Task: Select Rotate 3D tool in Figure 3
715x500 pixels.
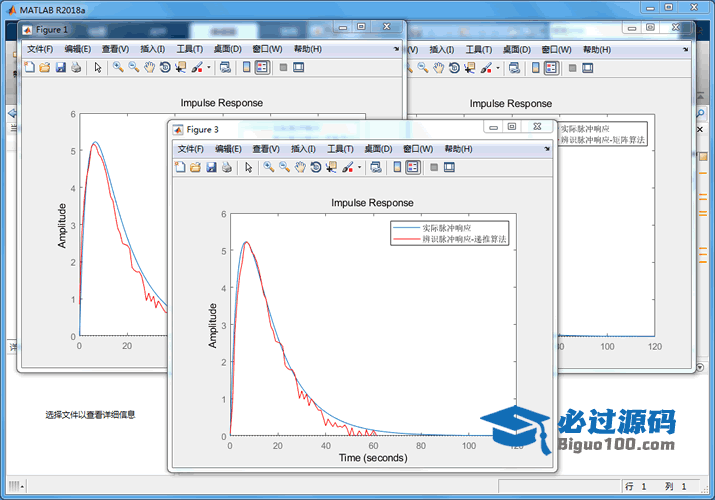Action: [x=316, y=167]
